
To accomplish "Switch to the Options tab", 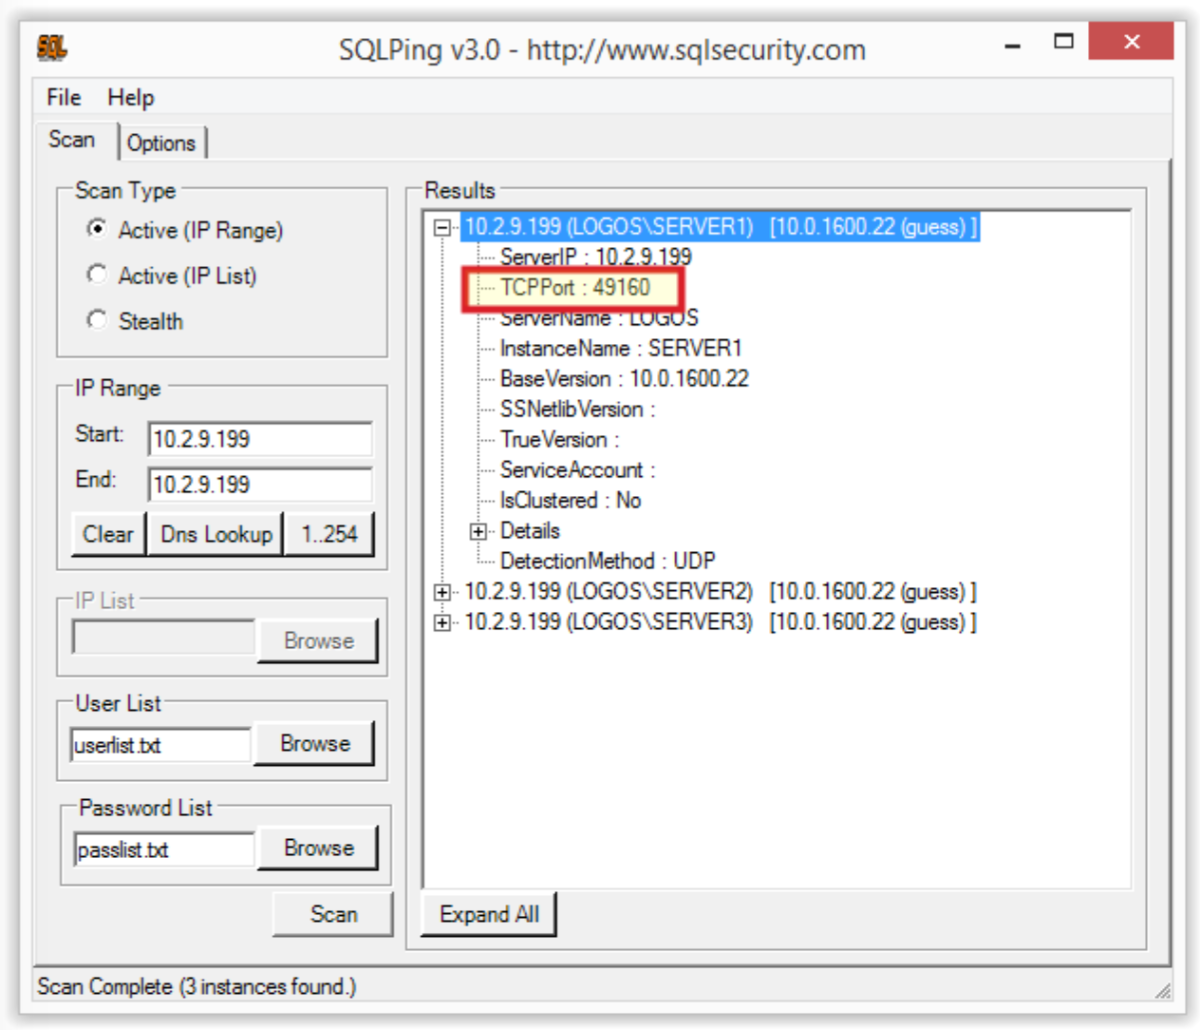I will tap(162, 143).
